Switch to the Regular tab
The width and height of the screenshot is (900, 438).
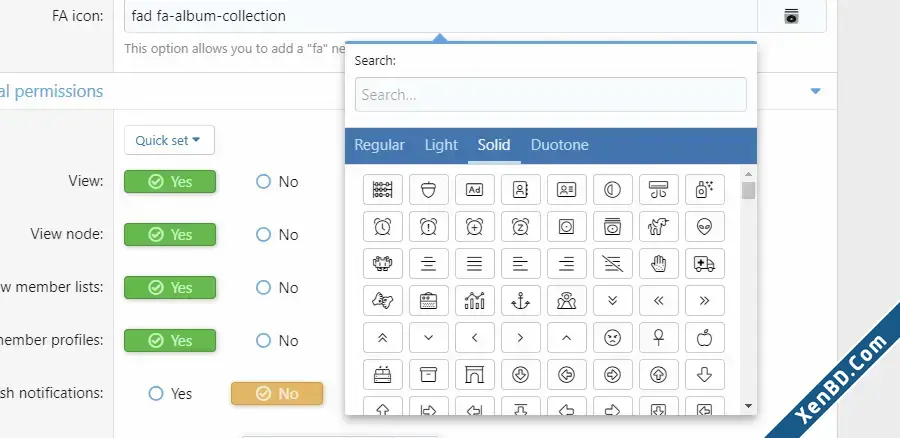(379, 145)
